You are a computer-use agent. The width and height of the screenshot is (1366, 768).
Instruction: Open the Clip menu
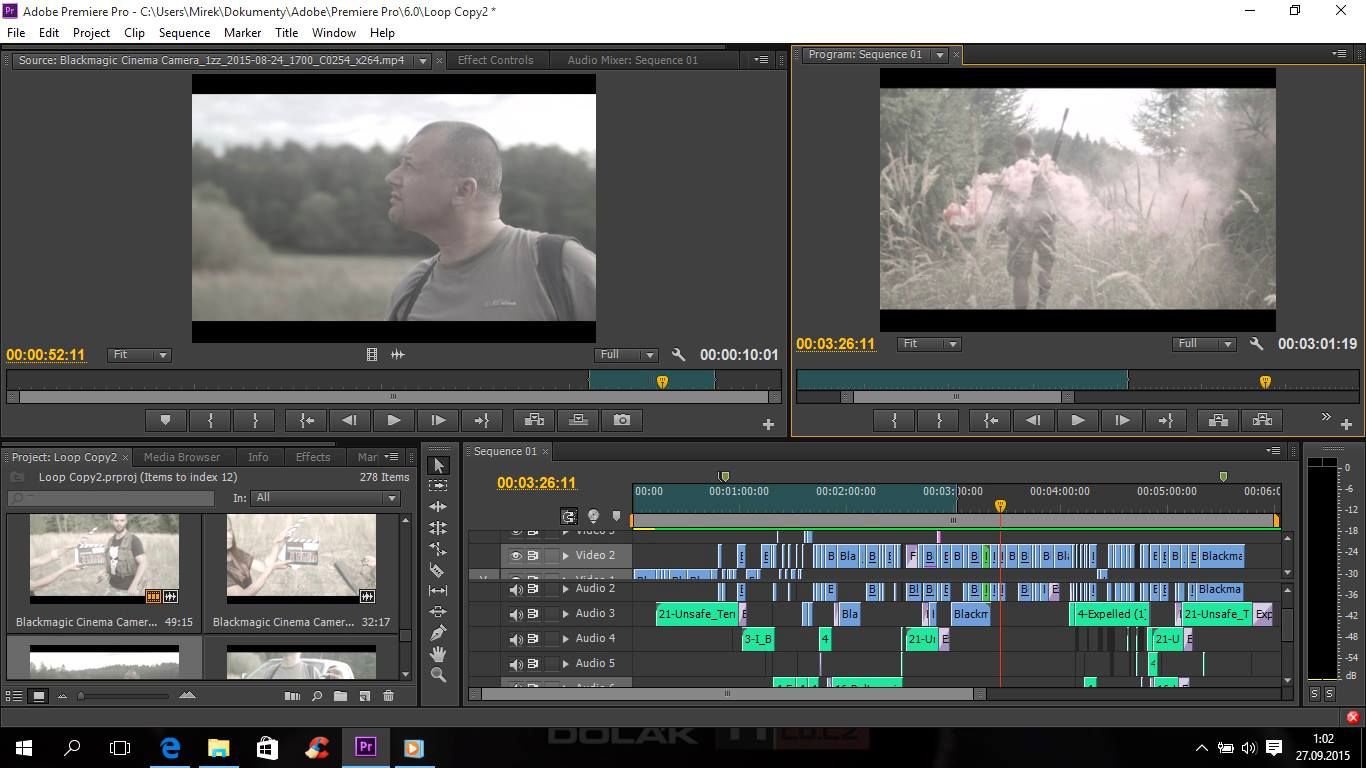coord(134,32)
